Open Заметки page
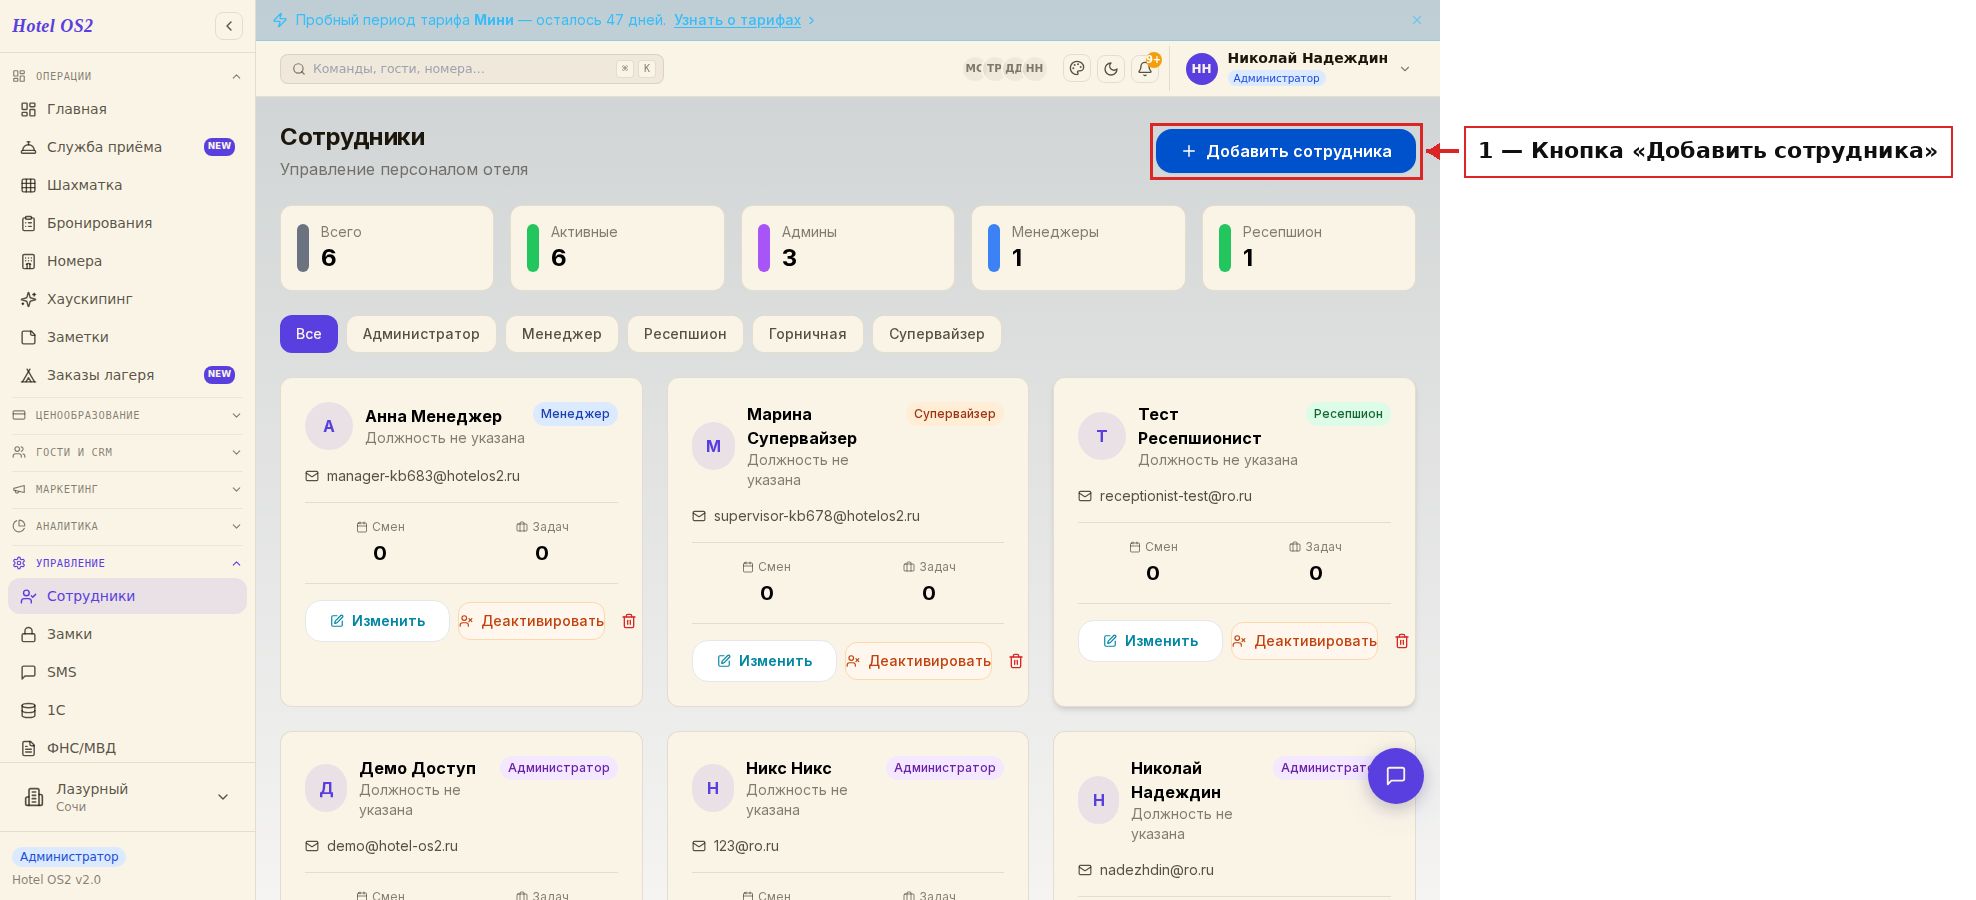The image size is (1976, 900). point(127,337)
